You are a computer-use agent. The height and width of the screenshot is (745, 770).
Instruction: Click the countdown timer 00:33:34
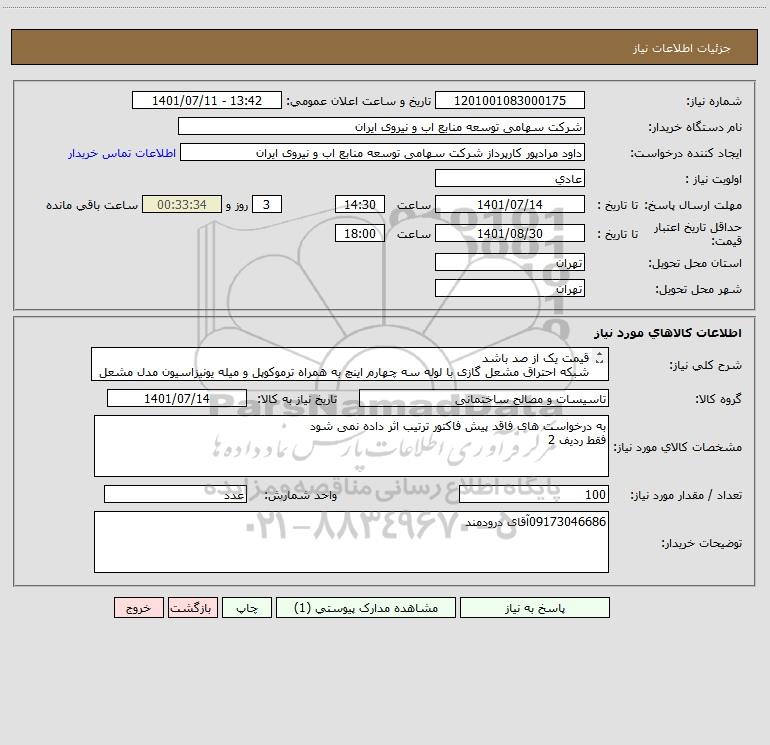click(182, 204)
